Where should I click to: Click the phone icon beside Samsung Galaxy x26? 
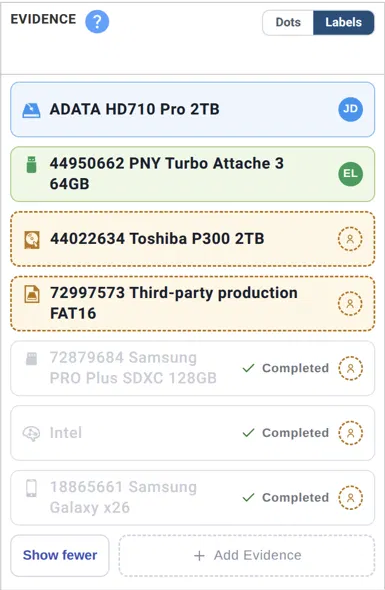click(31, 488)
